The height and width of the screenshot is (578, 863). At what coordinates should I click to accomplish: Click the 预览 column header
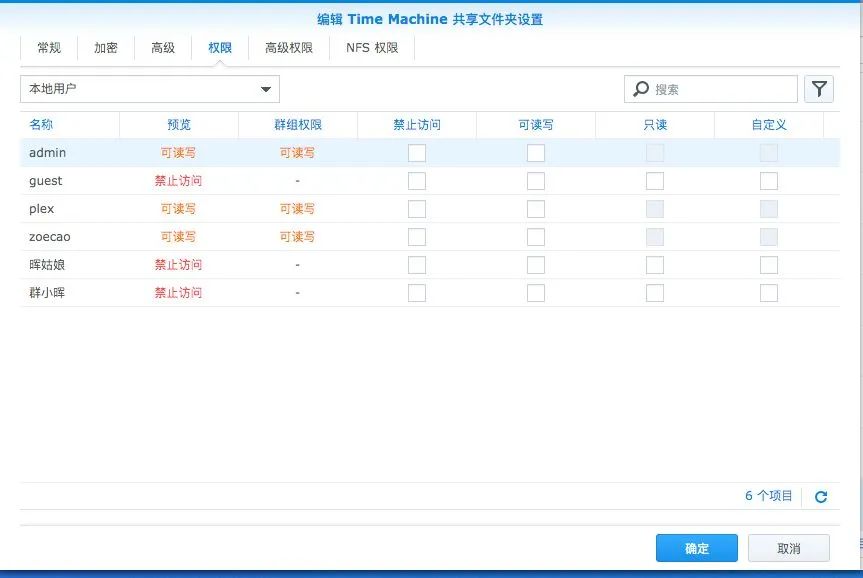point(179,125)
